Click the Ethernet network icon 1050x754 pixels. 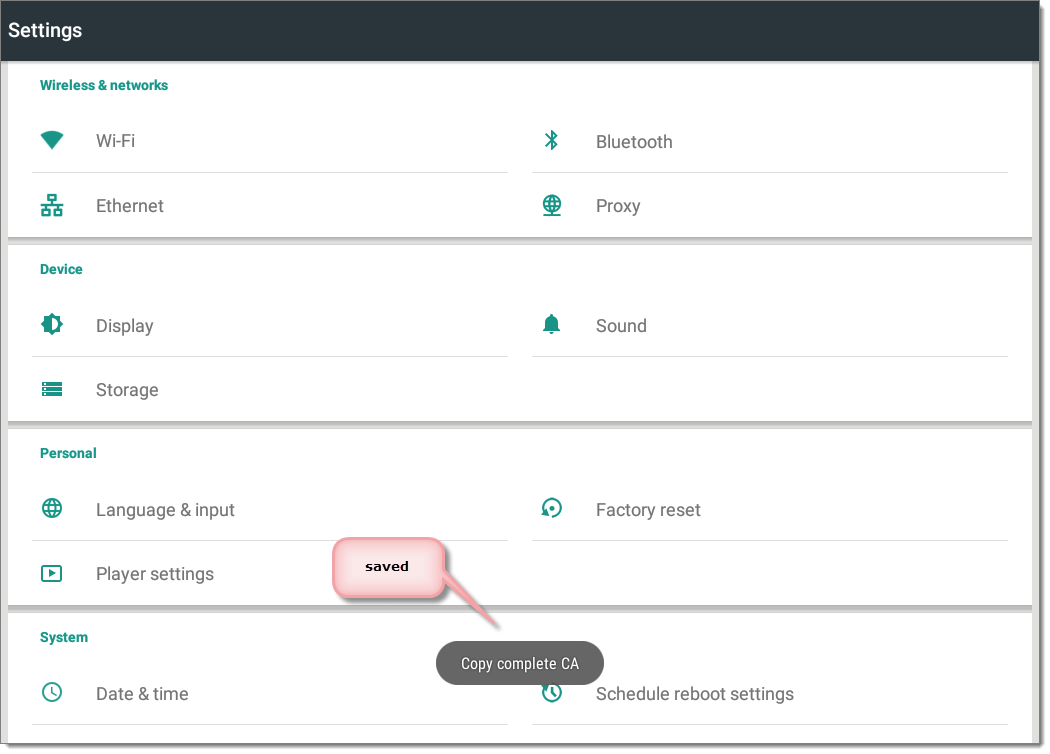[x=52, y=205]
